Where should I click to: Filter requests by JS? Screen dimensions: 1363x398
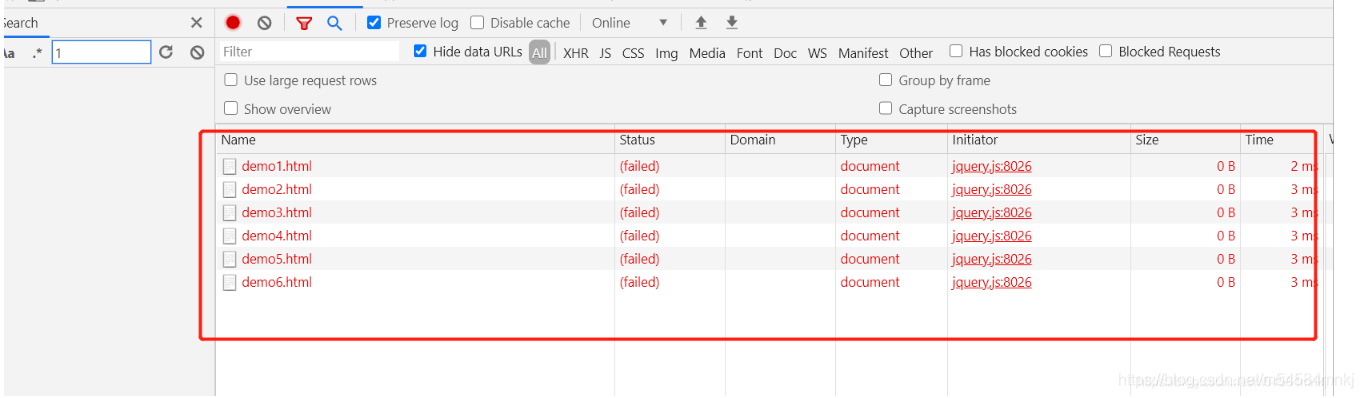coord(605,53)
